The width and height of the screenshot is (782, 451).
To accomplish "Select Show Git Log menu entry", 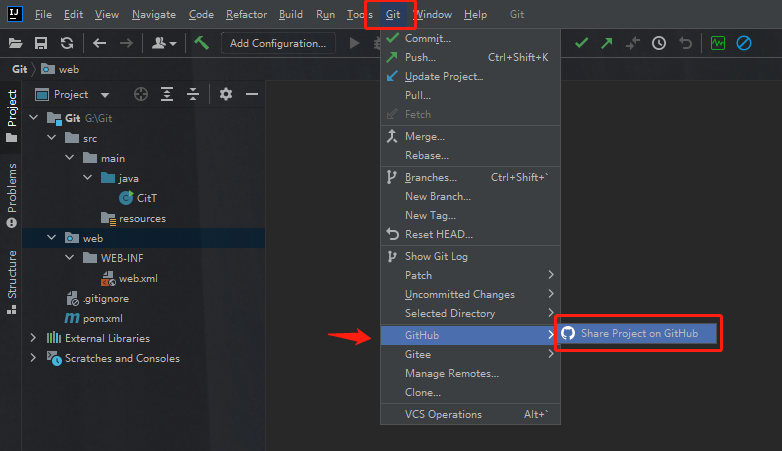I will [x=470, y=256].
